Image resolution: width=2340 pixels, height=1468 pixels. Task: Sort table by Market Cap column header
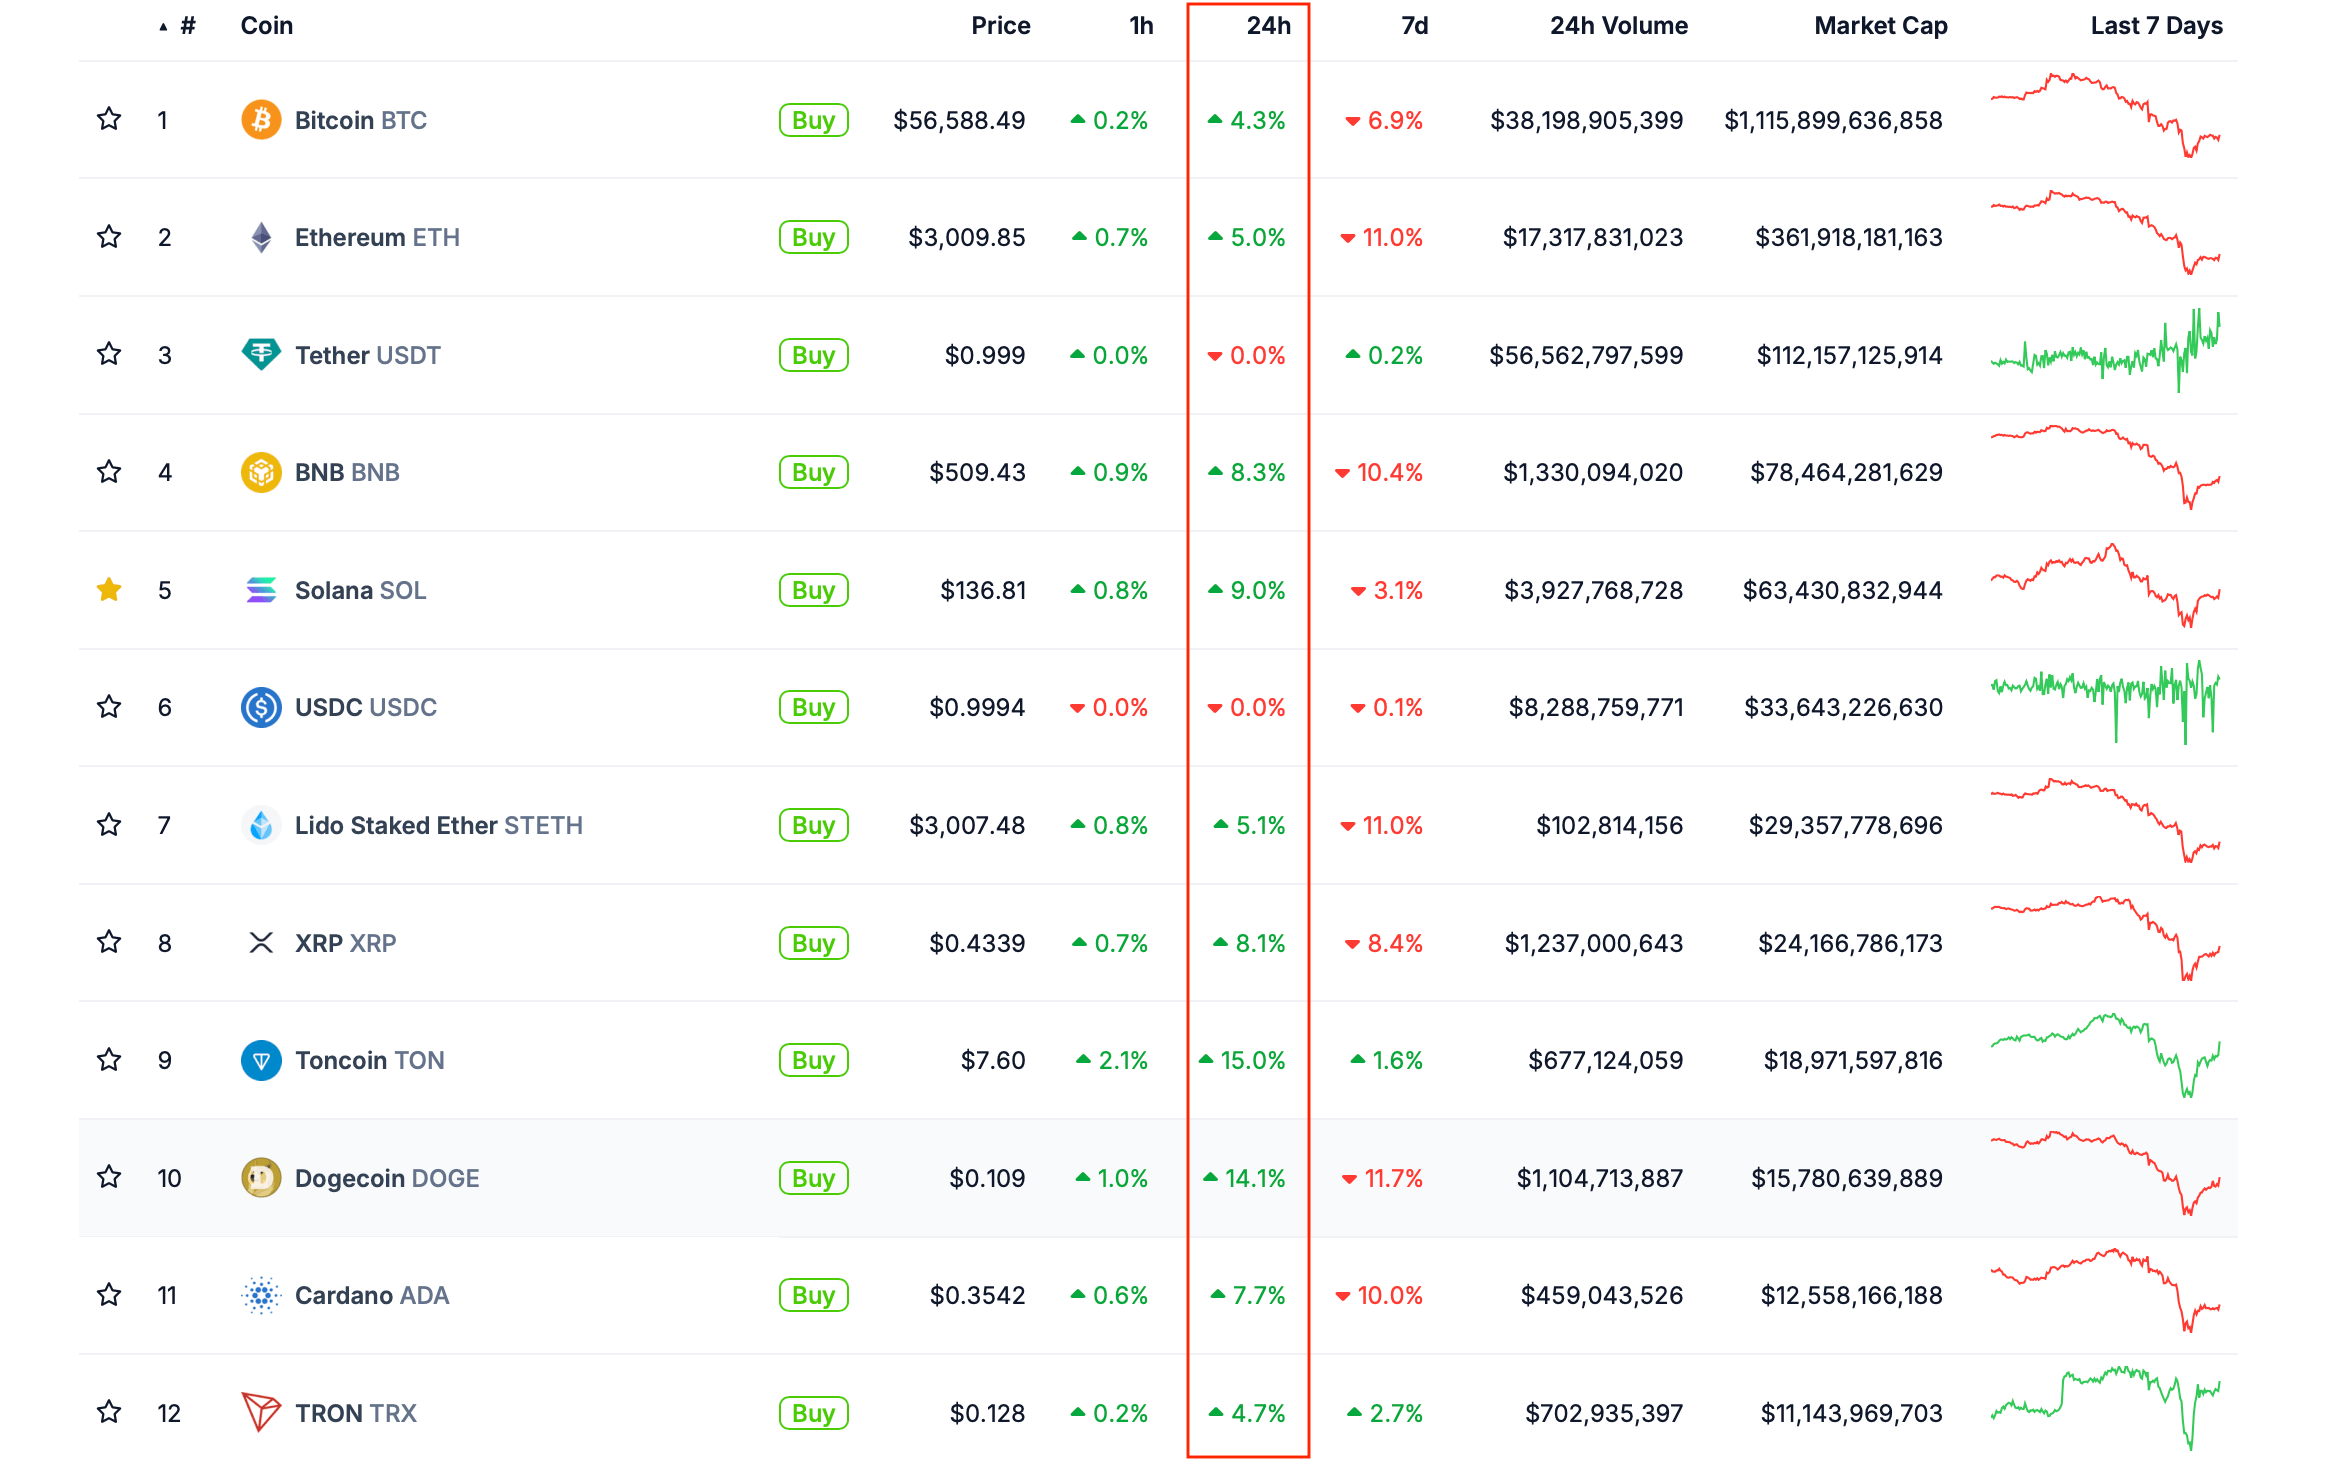(1880, 26)
